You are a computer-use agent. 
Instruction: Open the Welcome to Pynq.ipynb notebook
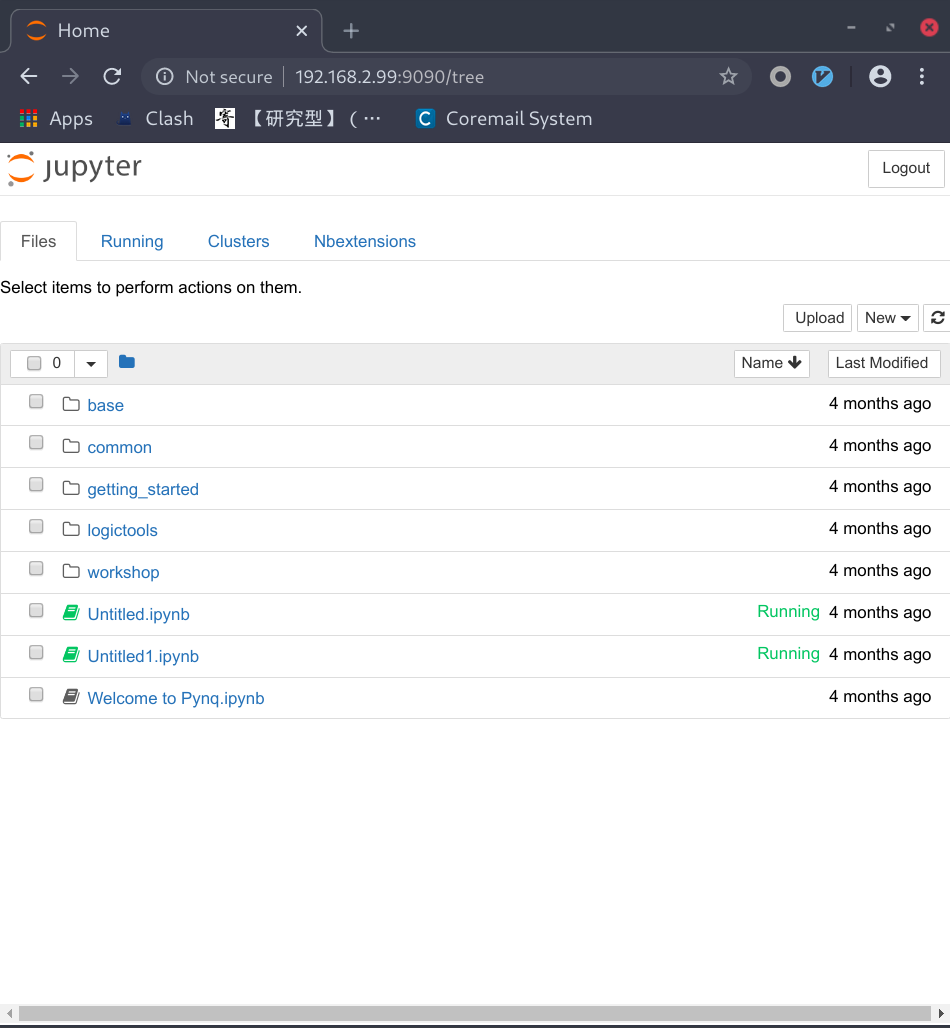click(x=176, y=698)
